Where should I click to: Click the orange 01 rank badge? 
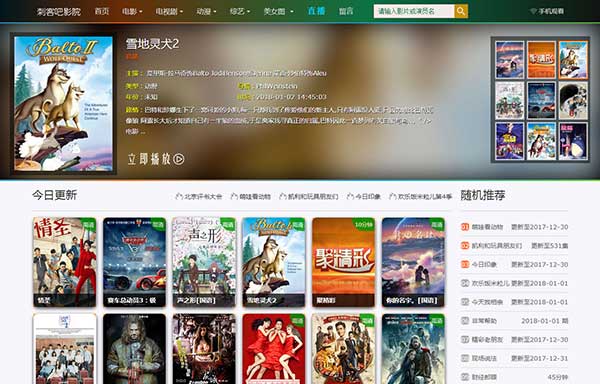pyautogui.click(x=465, y=227)
